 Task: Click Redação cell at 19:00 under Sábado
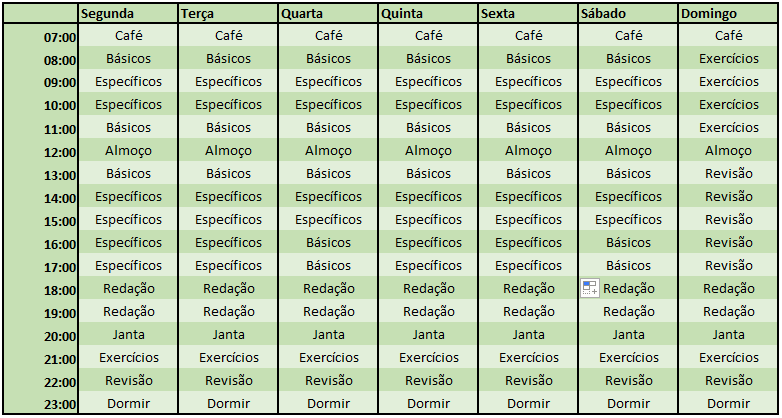[628, 311]
